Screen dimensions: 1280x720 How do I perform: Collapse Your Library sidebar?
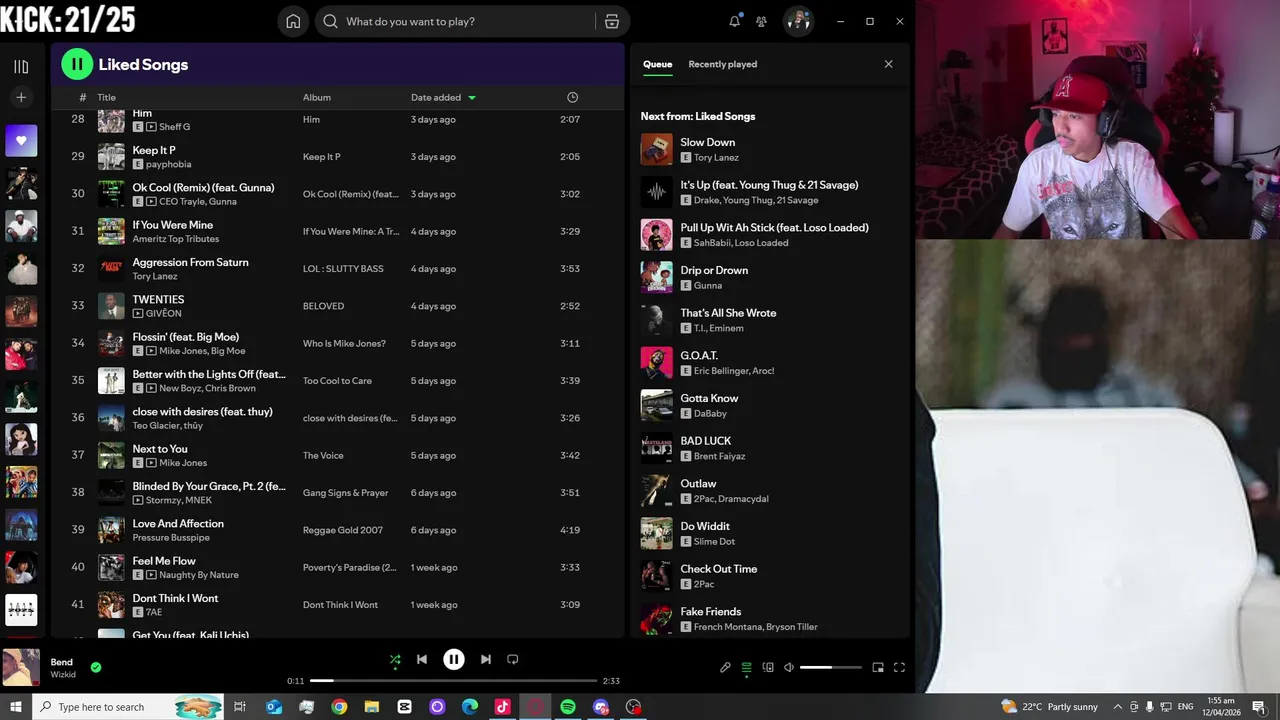[21, 66]
